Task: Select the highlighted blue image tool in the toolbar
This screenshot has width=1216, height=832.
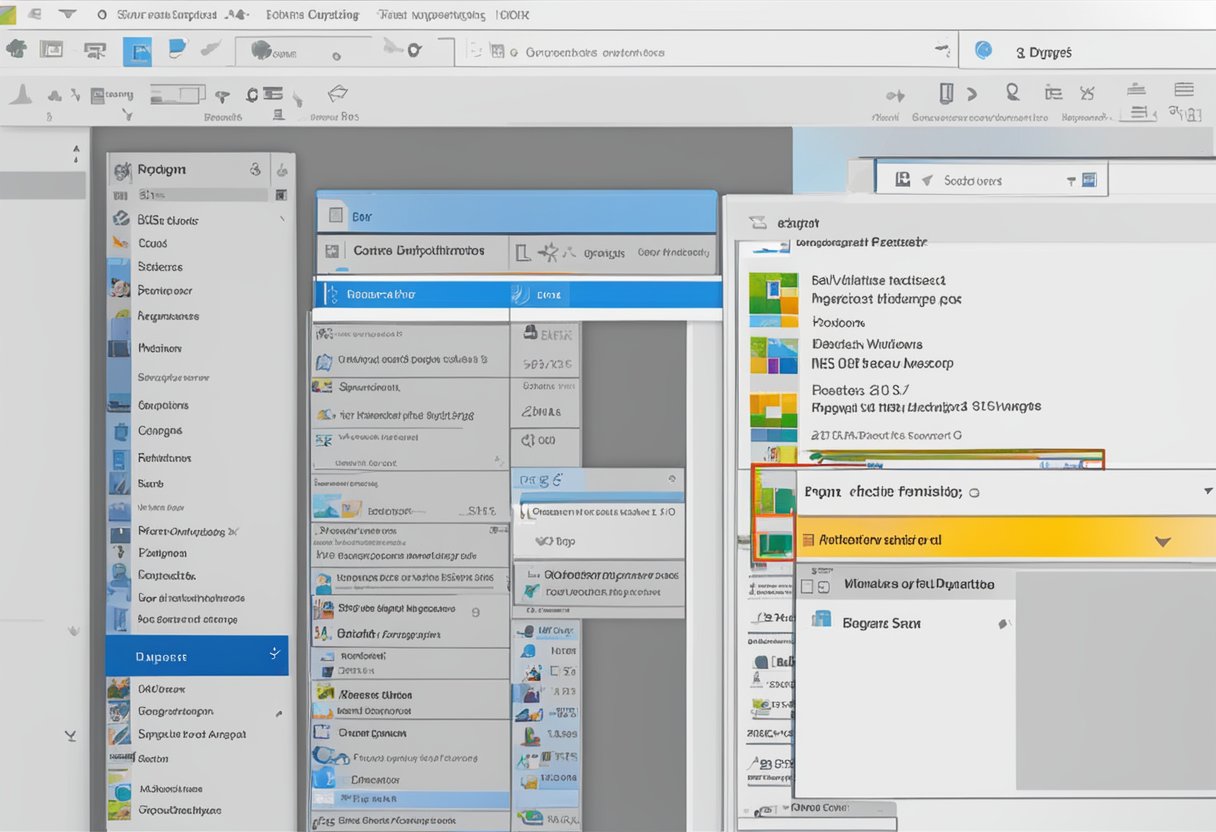Action: pos(137,51)
